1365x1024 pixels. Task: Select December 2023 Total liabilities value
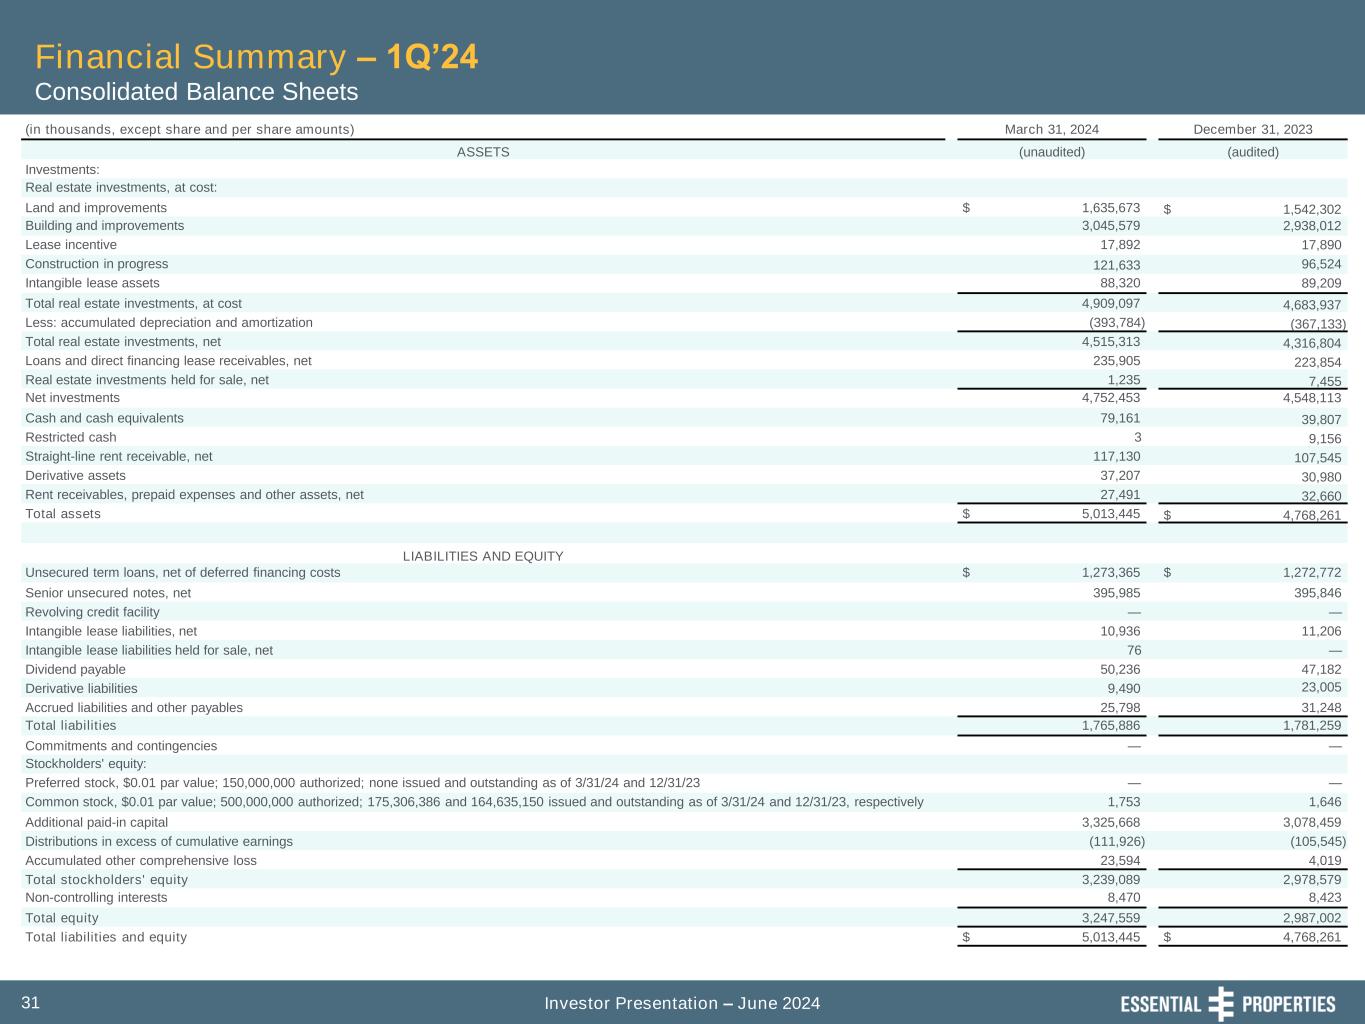click(x=1311, y=726)
